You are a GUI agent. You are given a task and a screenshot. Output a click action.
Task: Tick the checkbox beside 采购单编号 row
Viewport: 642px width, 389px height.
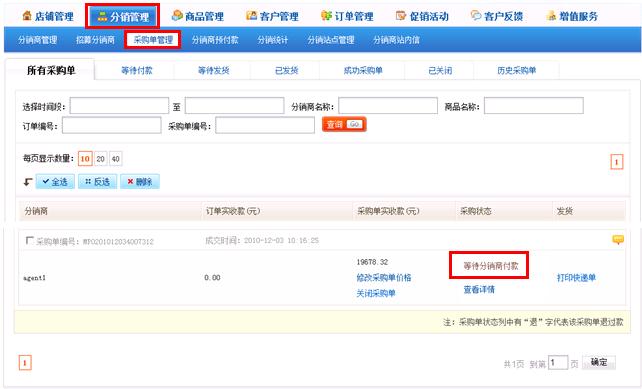coord(29,240)
